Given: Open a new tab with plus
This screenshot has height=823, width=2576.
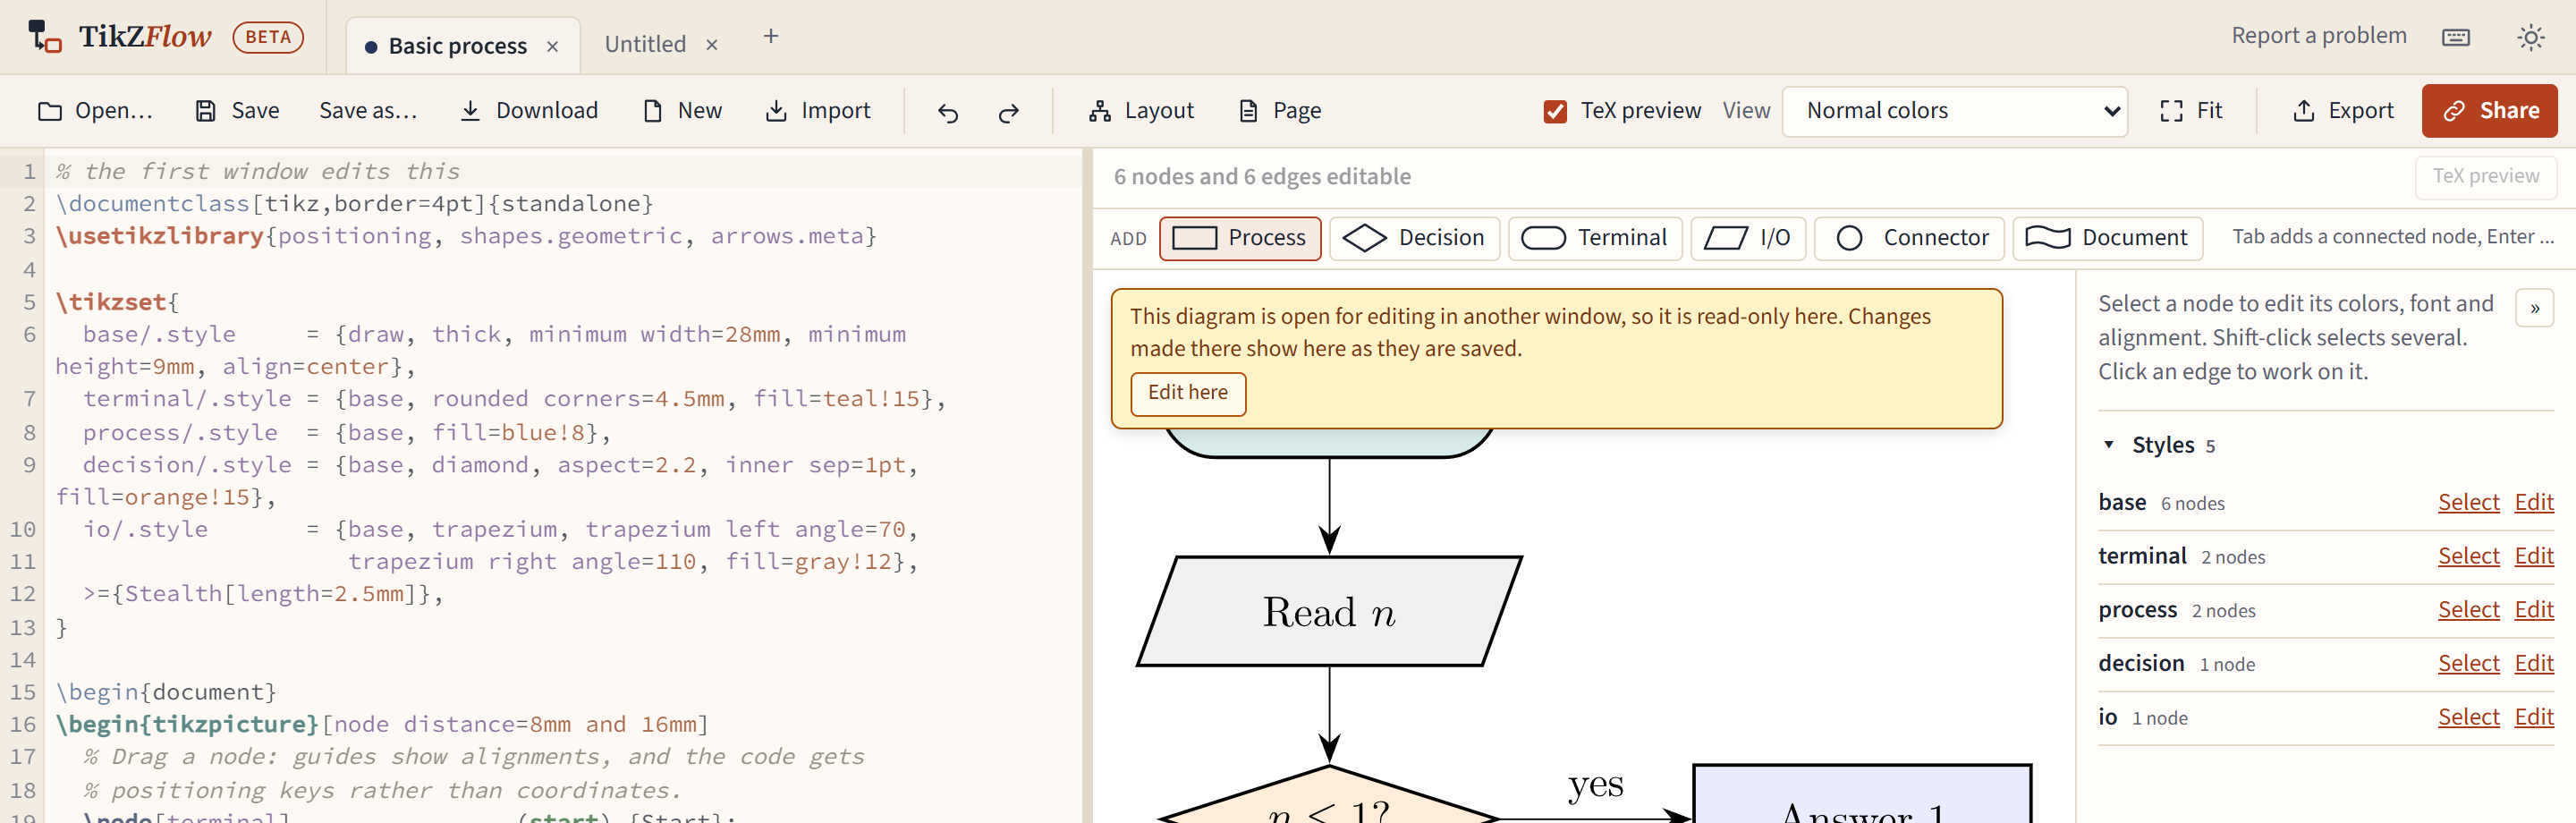Looking at the screenshot, I should [770, 37].
